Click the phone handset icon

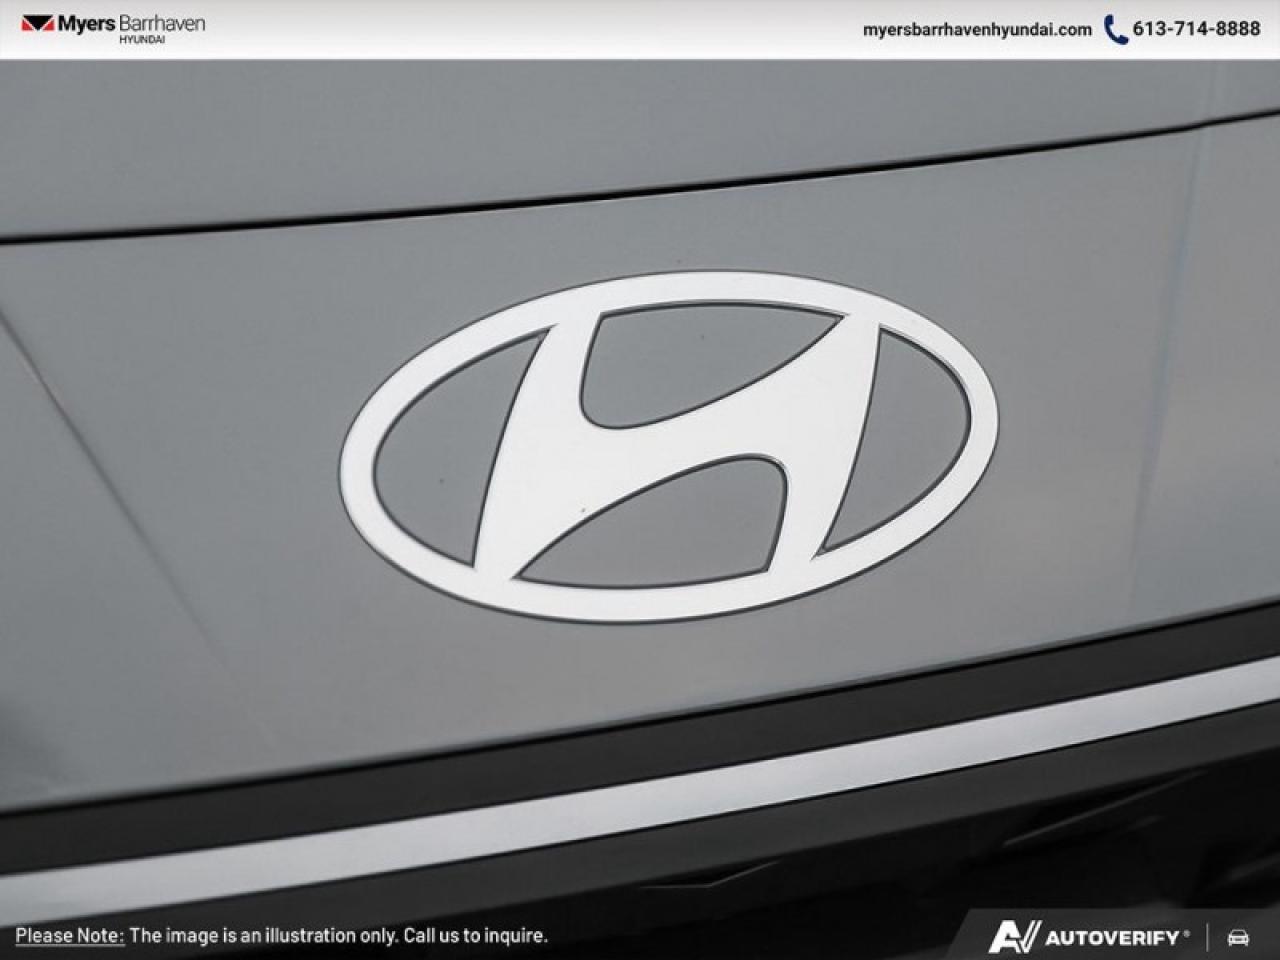[1115, 29]
